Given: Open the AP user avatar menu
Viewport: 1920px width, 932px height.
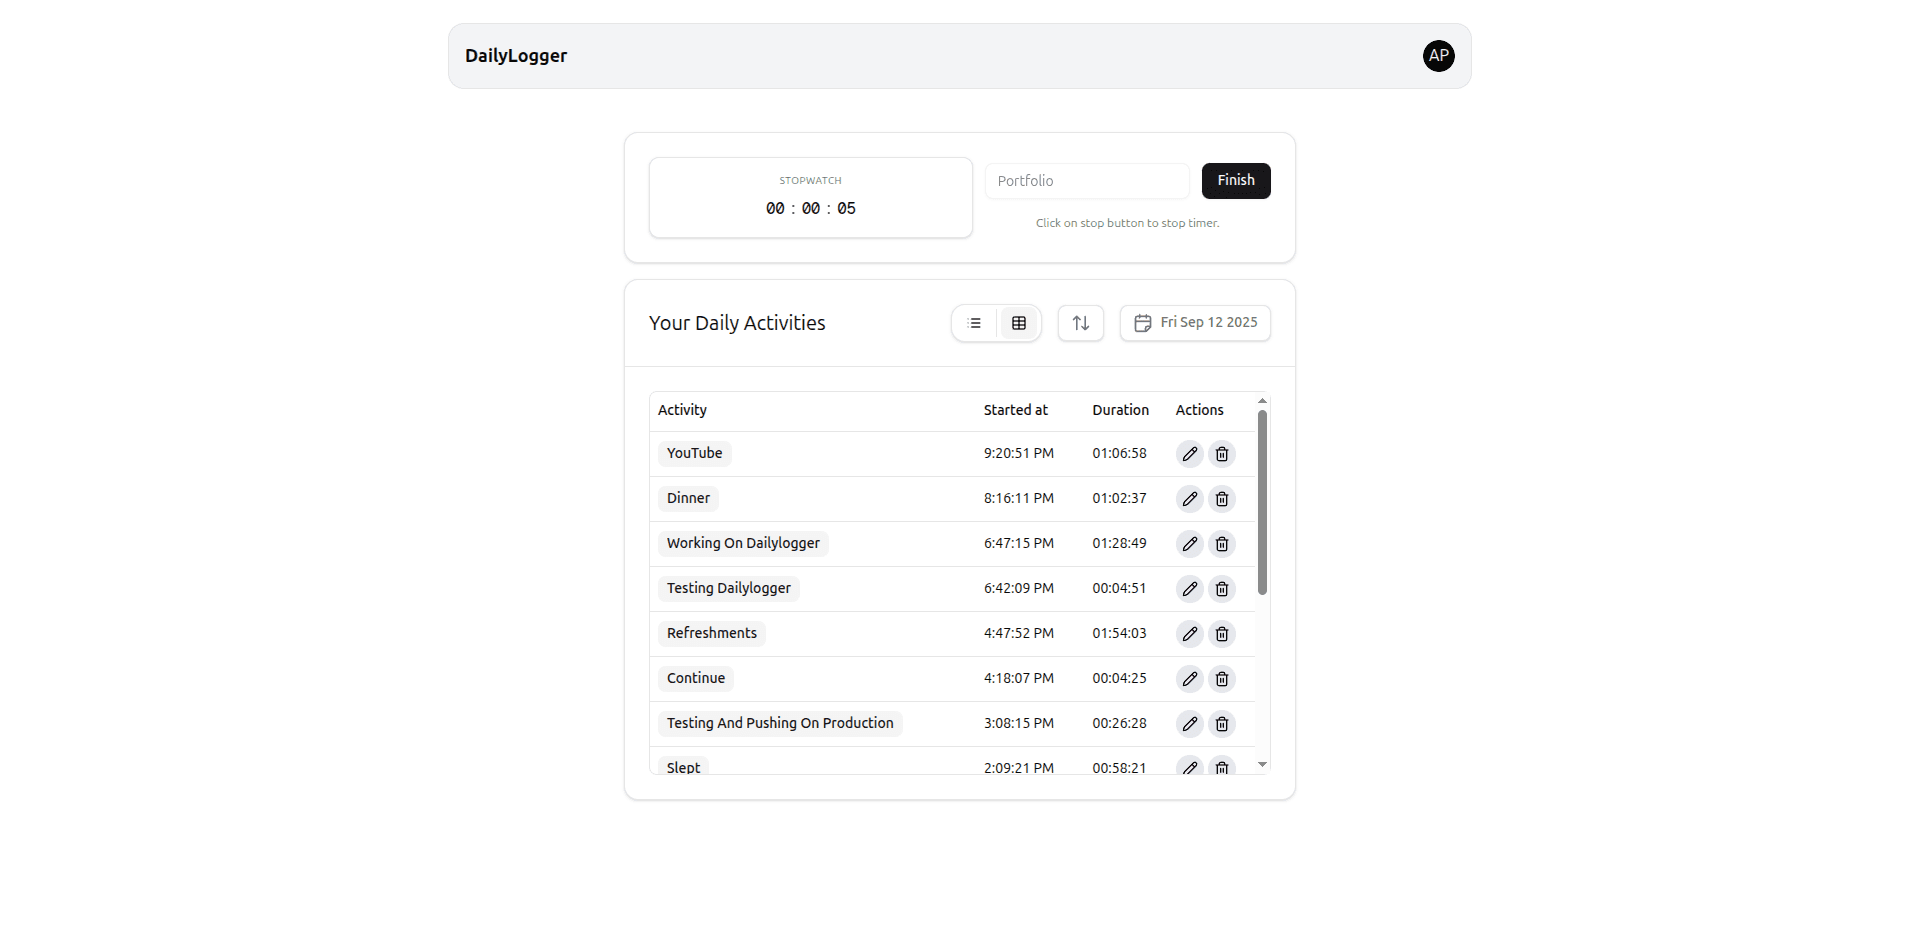Looking at the screenshot, I should point(1438,56).
